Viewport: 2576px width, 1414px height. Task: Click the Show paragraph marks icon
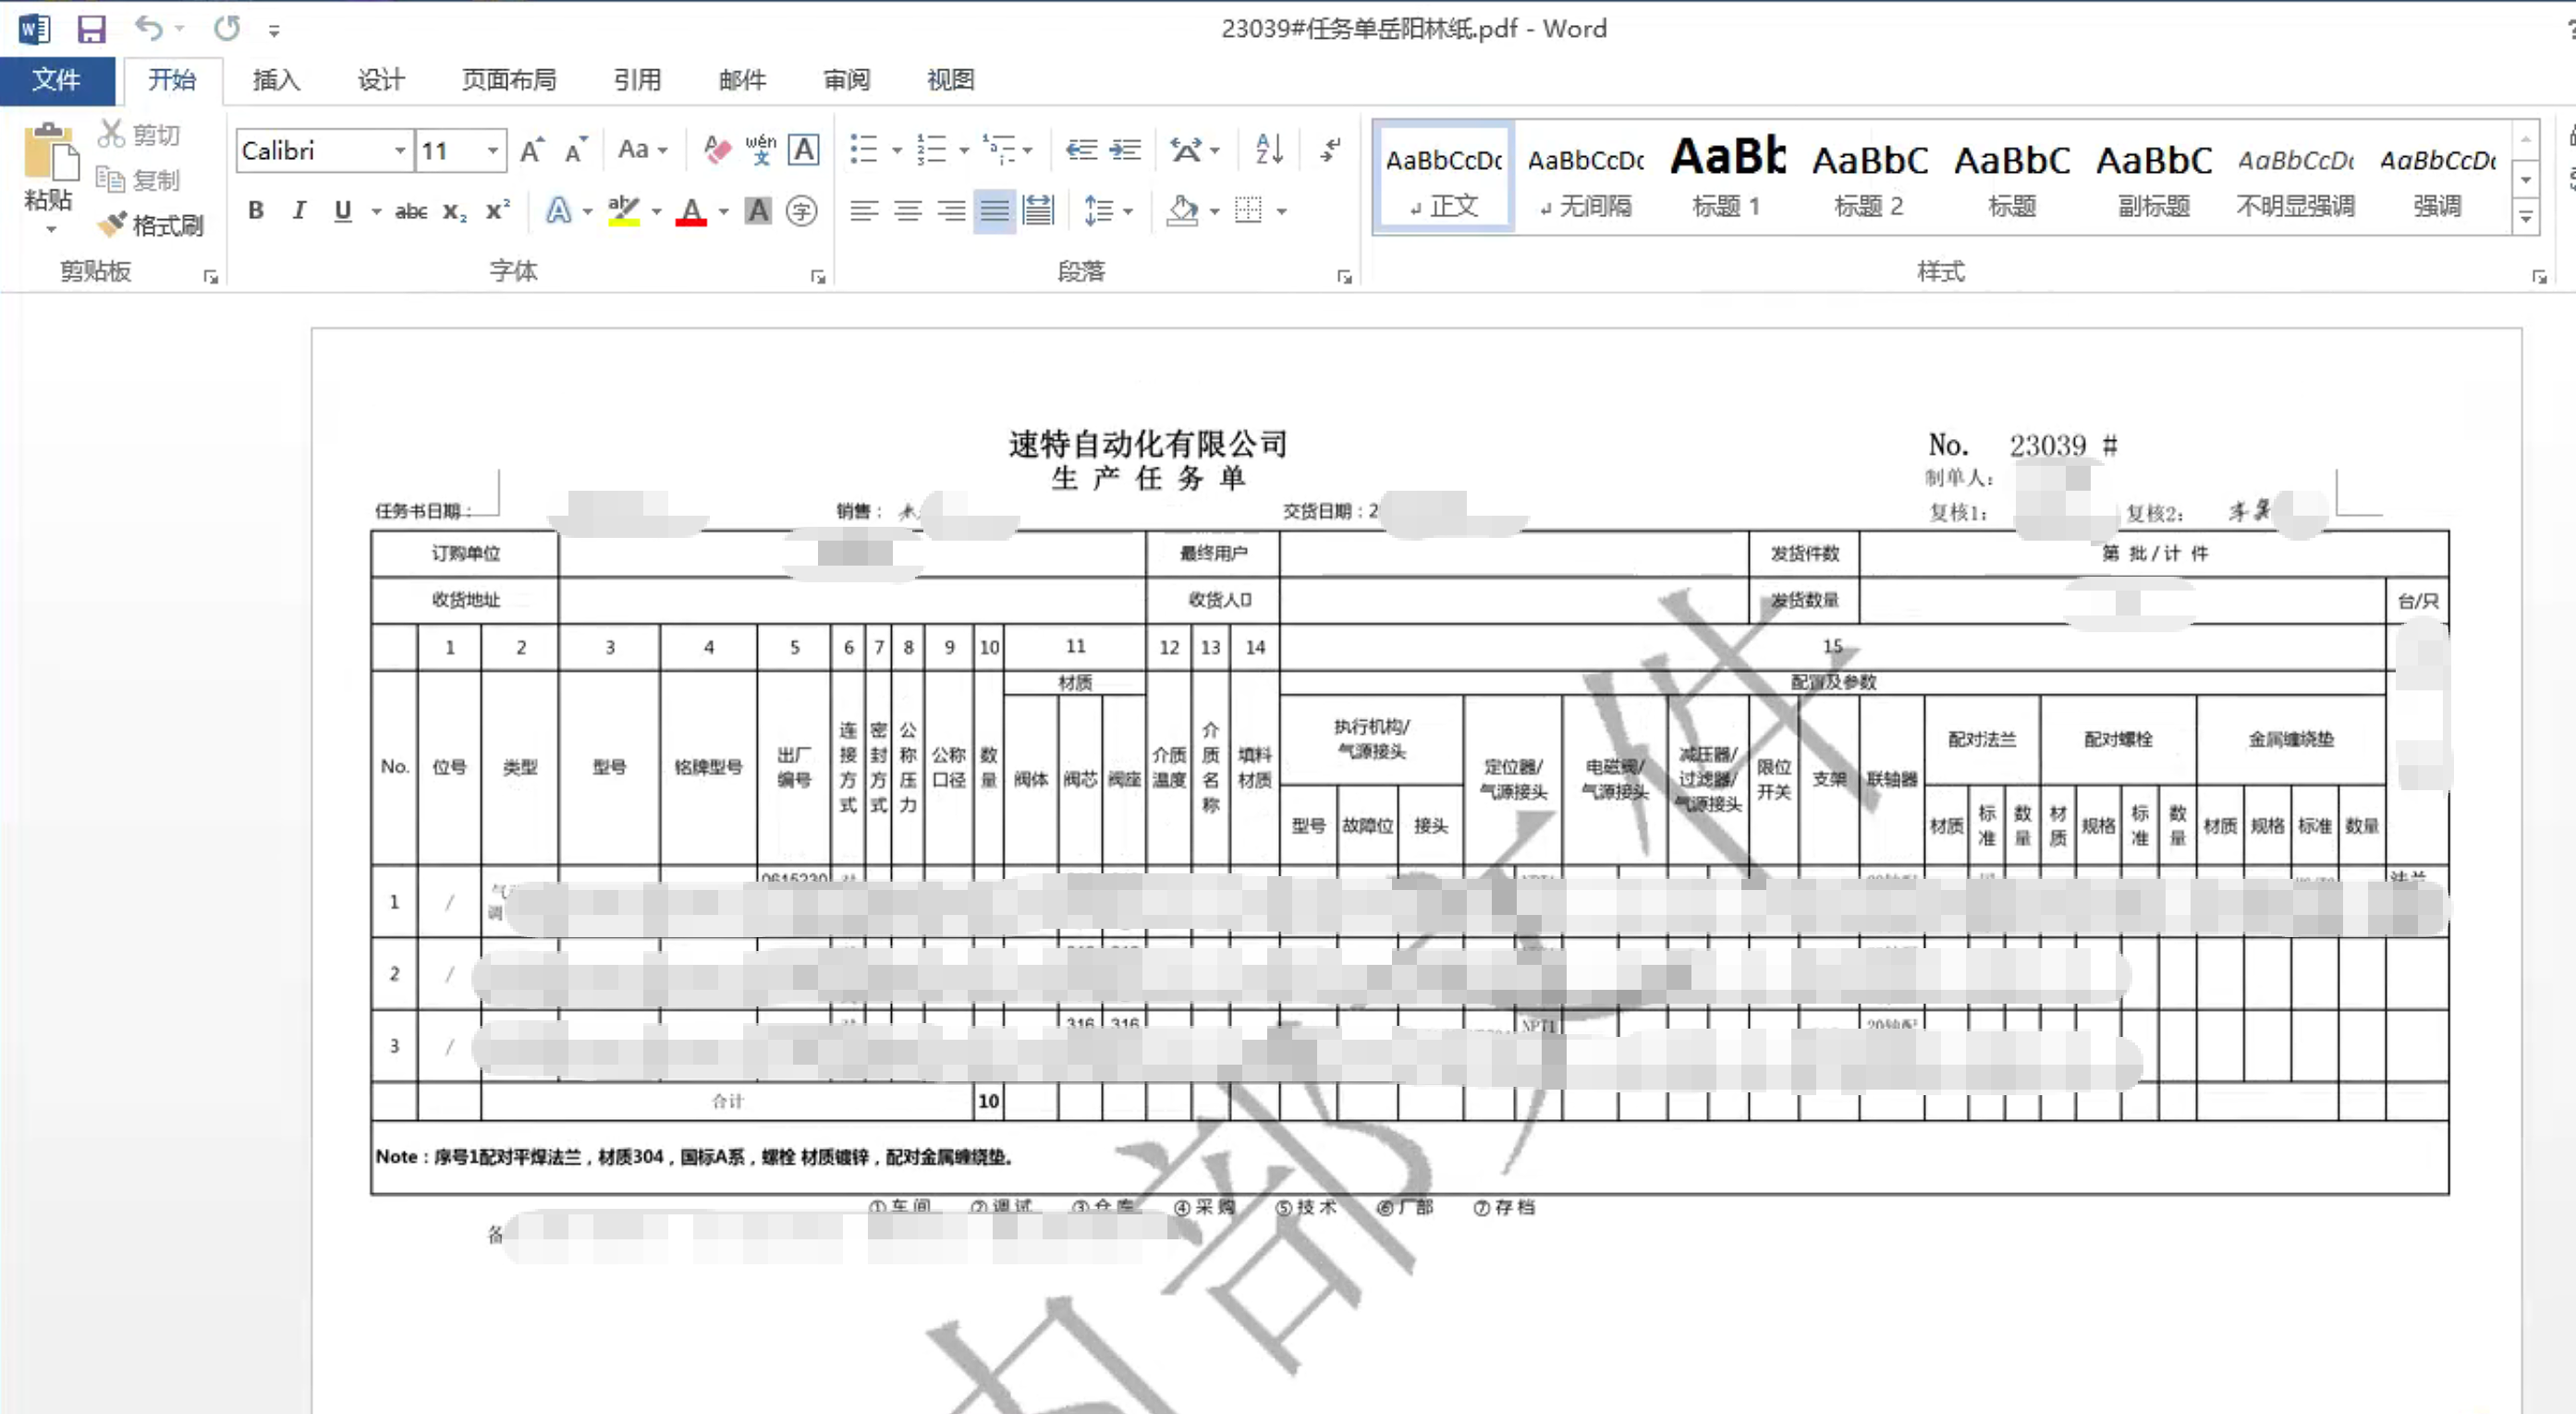click(x=1330, y=150)
